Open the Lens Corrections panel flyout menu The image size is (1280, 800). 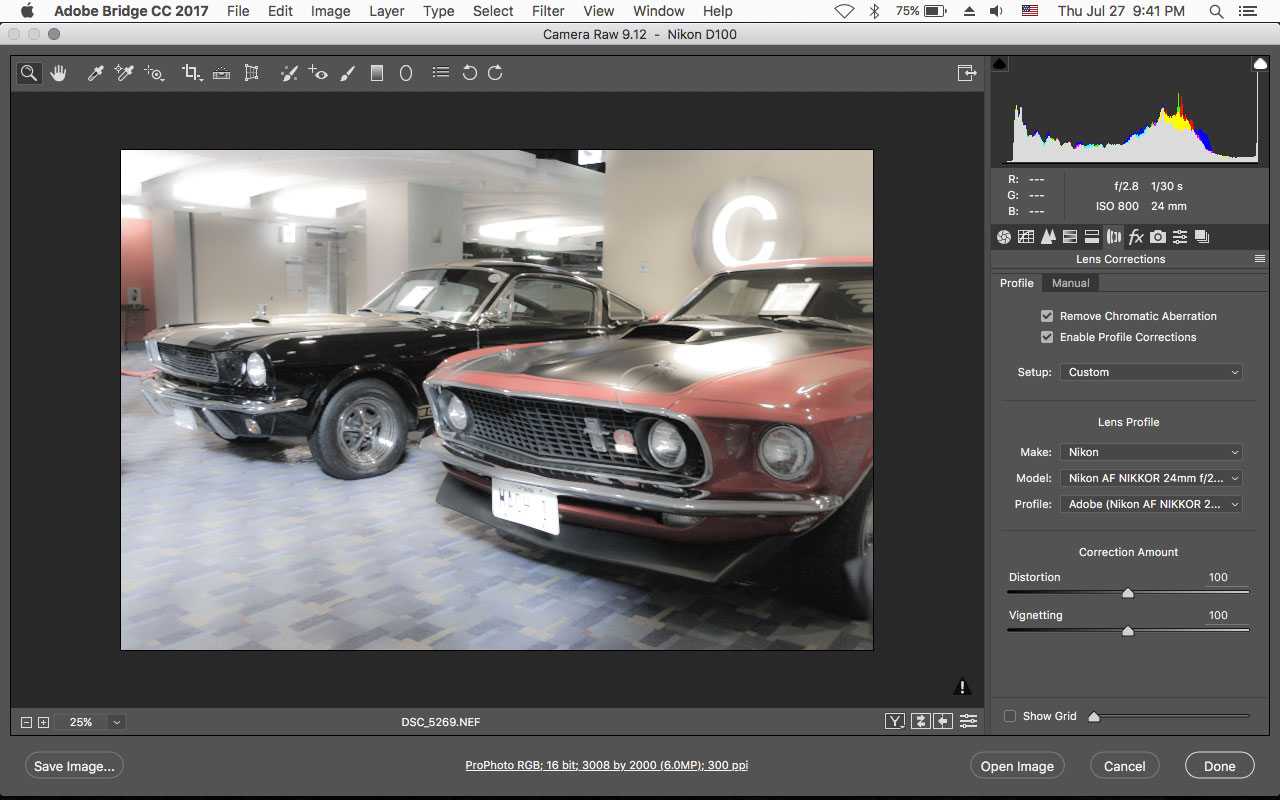pos(1260,259)
